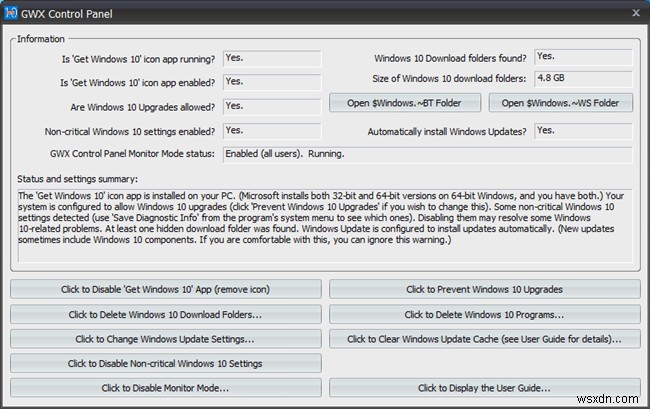Image resolution: width=650 pixels, height=409 pixels.
Task: Click the 'Automatically install Windows Updates?' label
Action: 447,132
